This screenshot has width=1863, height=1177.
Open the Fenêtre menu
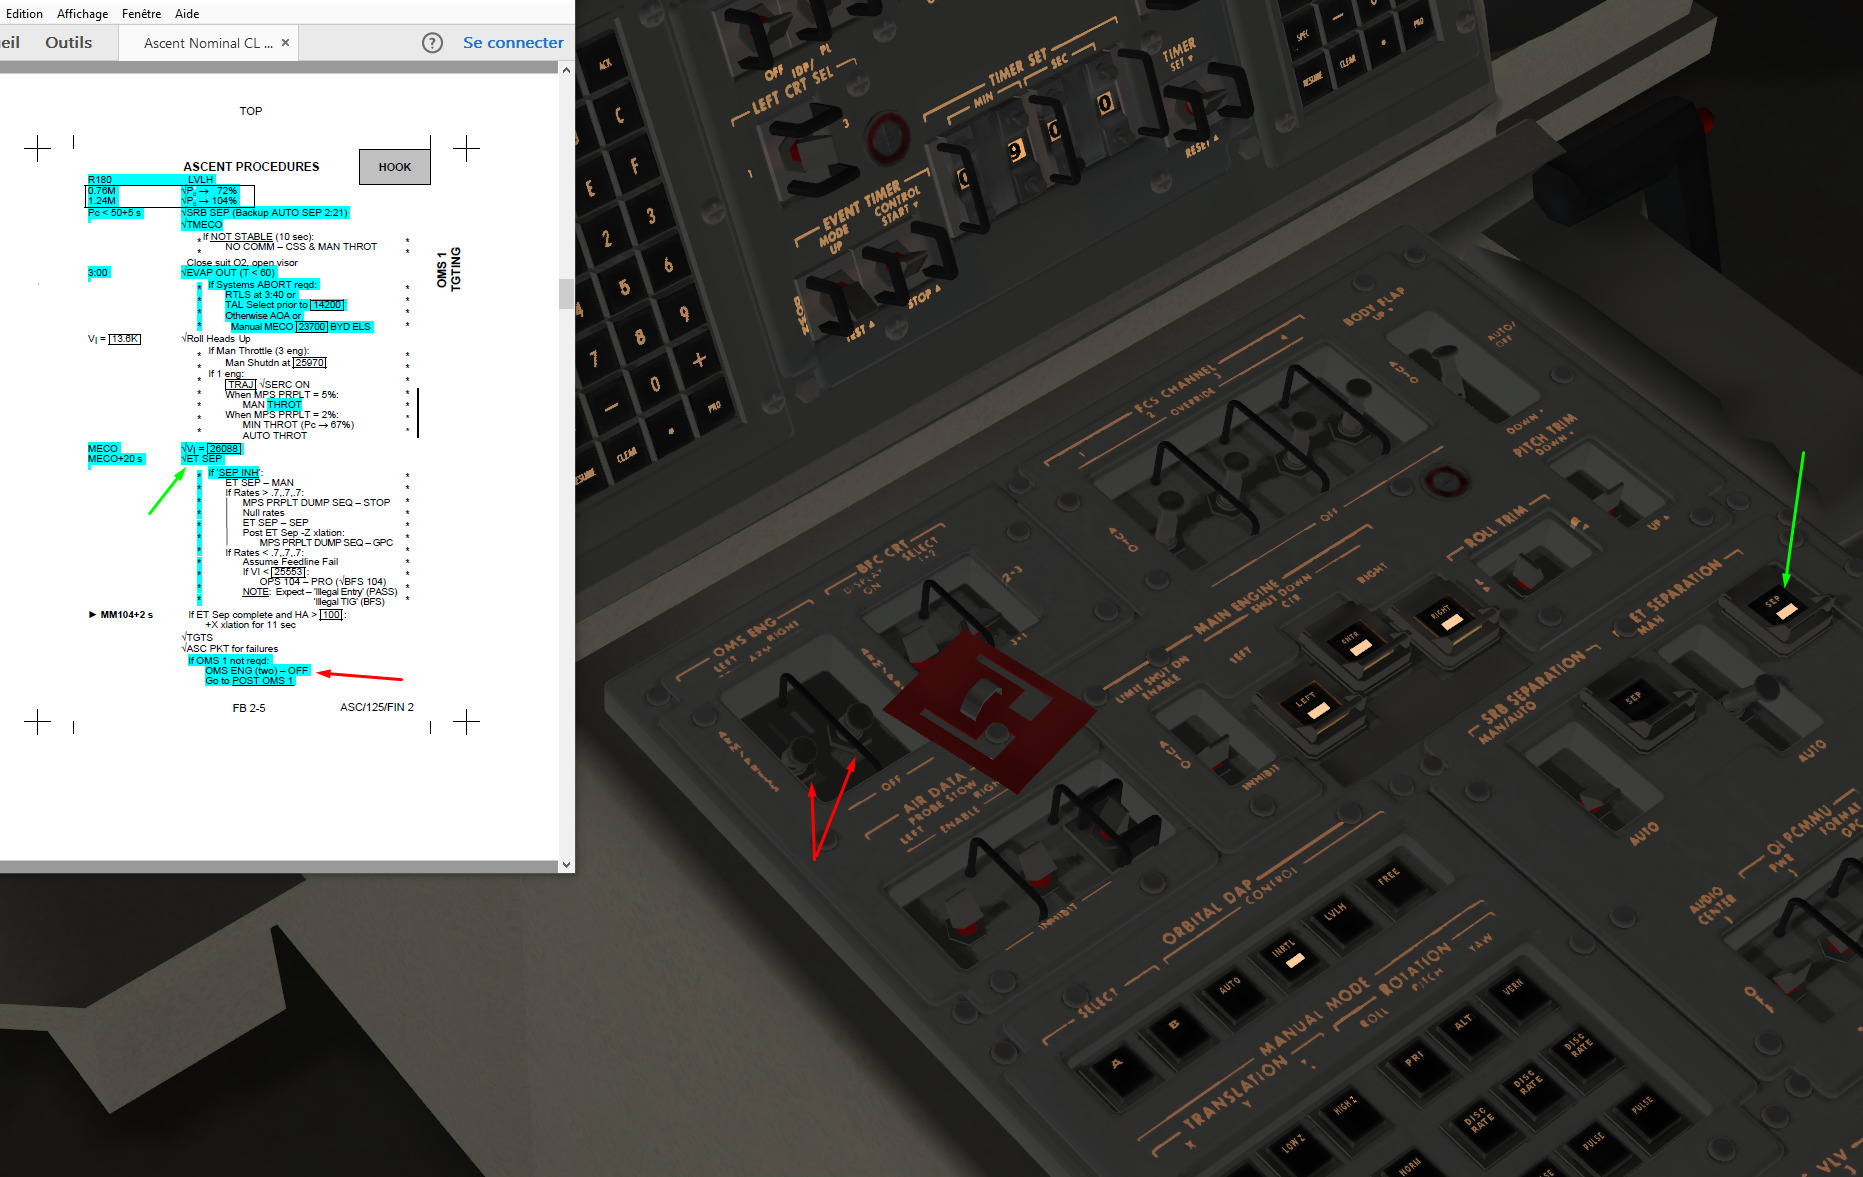141,13
